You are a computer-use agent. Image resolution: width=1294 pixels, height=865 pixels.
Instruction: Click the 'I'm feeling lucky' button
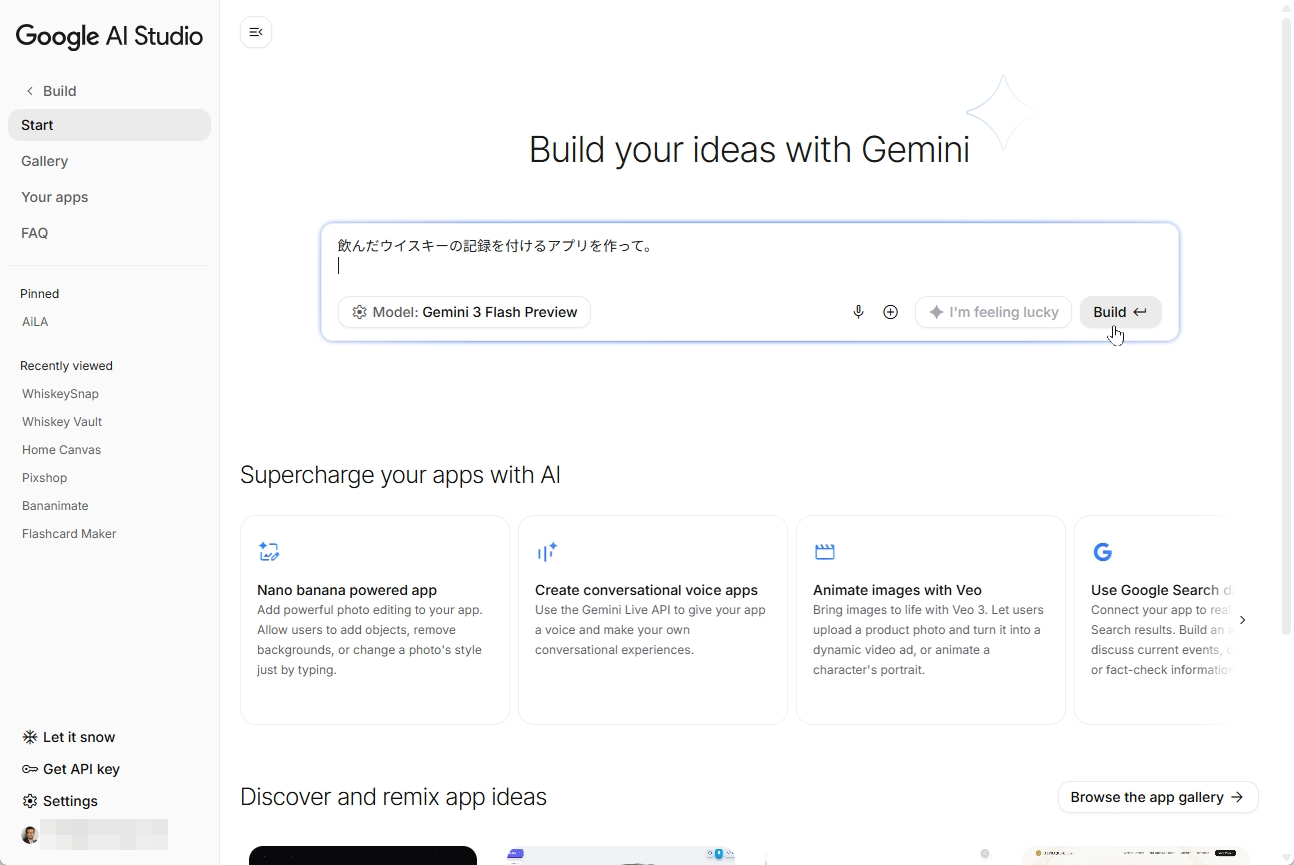pyautogui.click(x=992, y=311)
